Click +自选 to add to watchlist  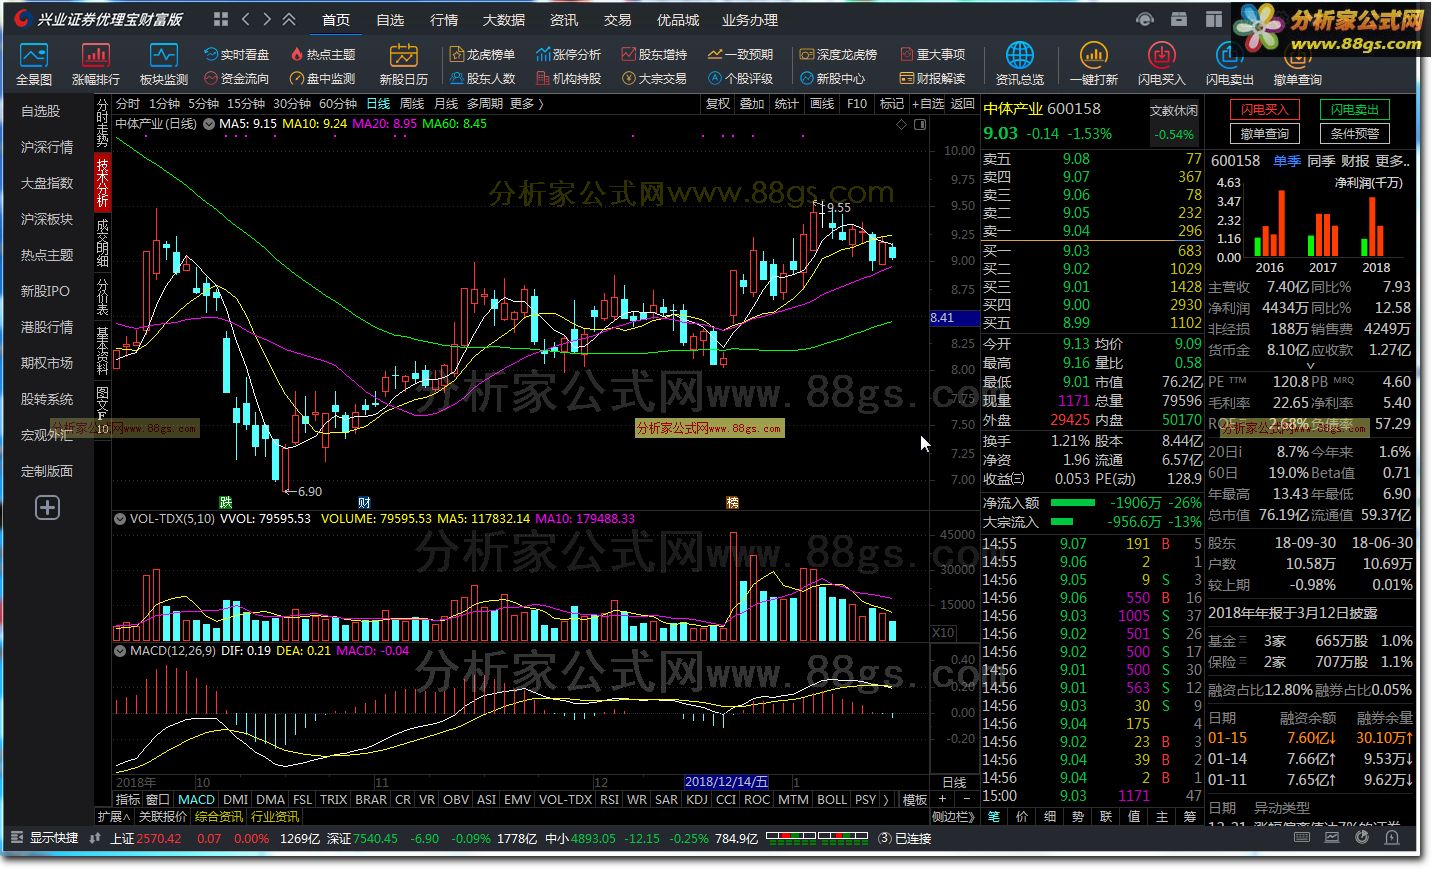(927, 103)
